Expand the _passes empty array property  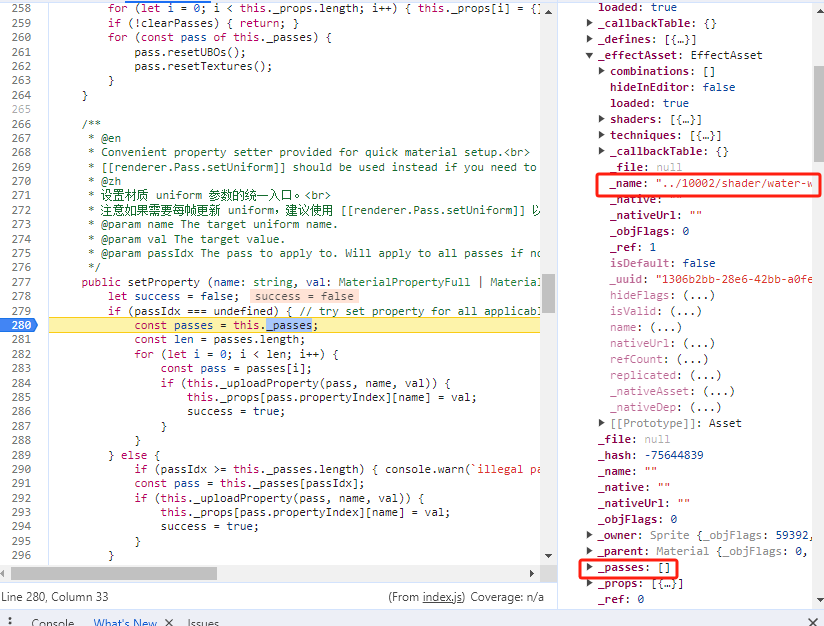pyautogui.click(x=590, y=567)
